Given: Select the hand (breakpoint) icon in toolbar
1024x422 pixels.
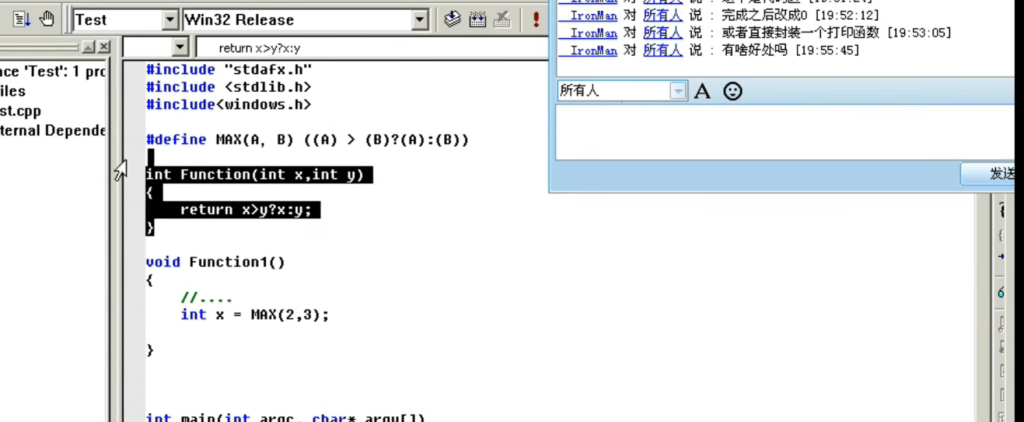Looking at the screenshot, I should 47,19.
